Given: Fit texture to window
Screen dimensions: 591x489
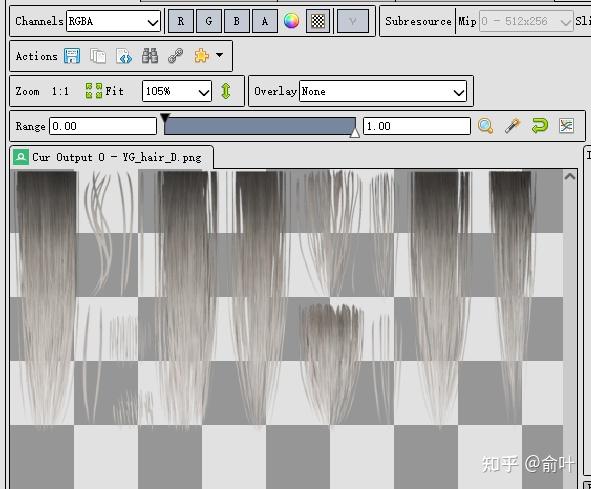Looking at the screenshot, I should 104,91.
